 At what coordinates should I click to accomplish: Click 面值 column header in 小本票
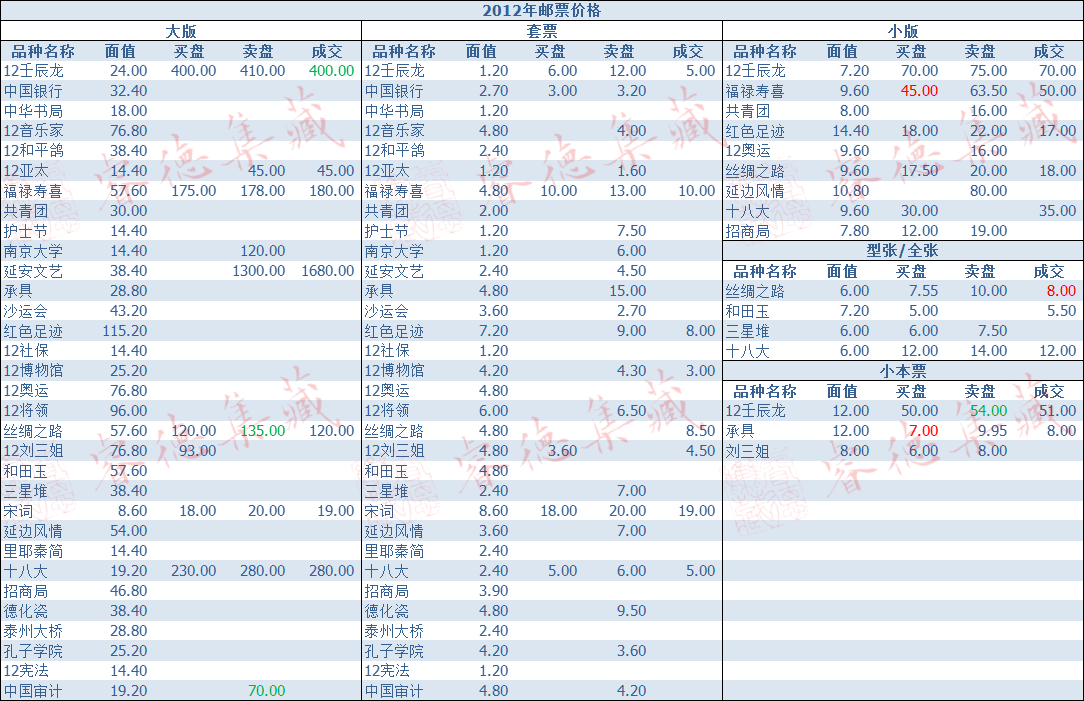click(842, 391)
